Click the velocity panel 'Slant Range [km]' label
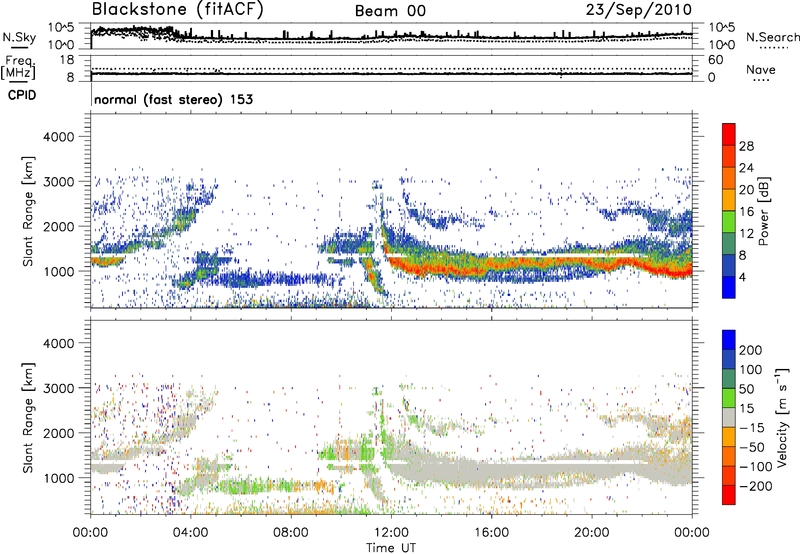The image size is (800, 554). [x=28, y=418]
